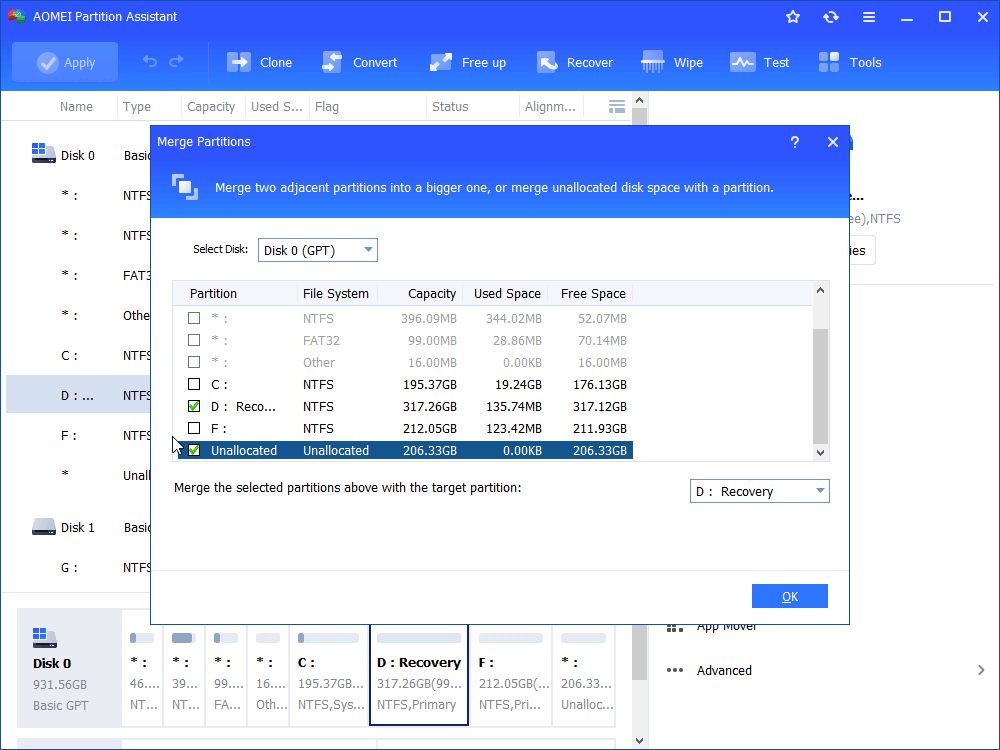Select the G: row under Disk 1
The width and height of the screenshot is (1000, 750).
click(78, 567)
